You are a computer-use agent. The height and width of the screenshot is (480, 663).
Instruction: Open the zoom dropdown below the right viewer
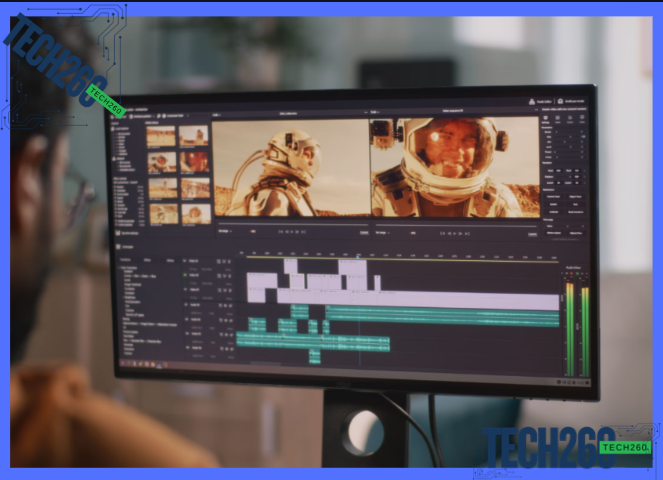(381, 232)
